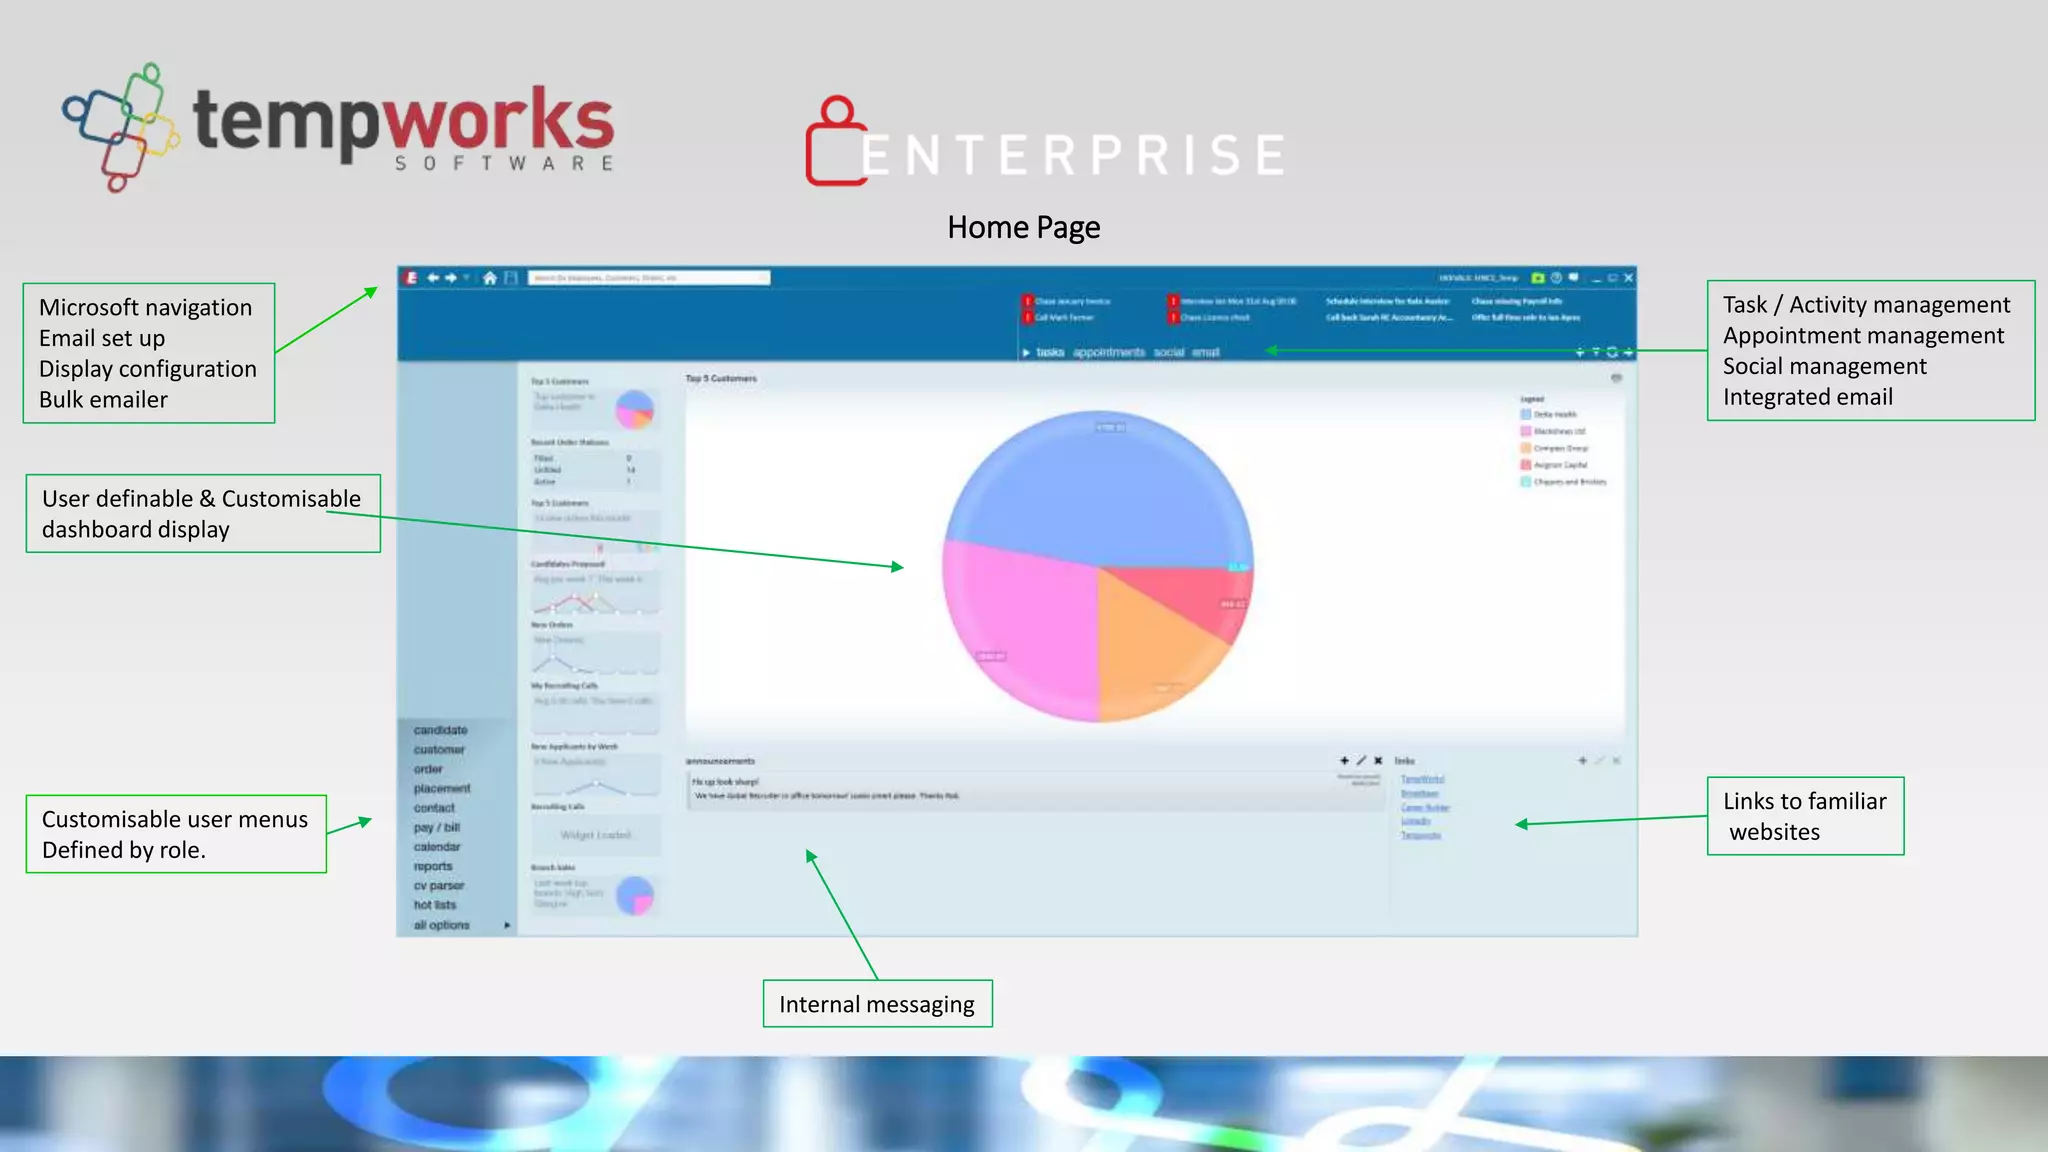Add a new link with the links plus icon
Screen dimensions: 2048x1152
pyautogui.click(x=1582, y=761)
